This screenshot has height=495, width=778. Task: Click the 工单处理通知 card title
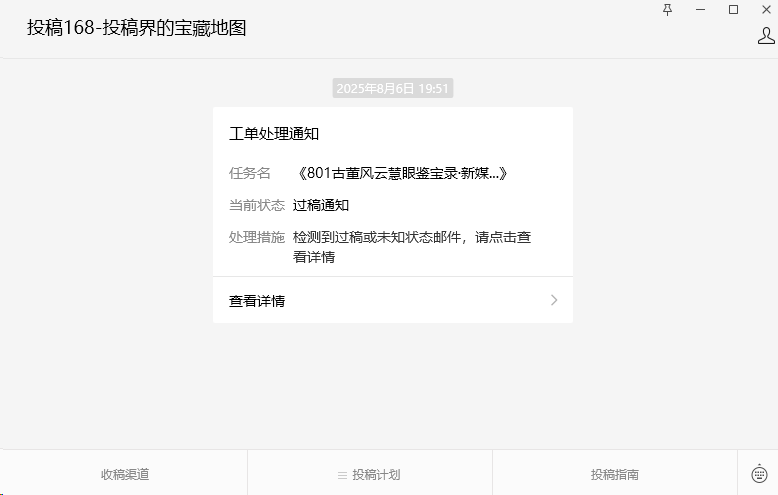[x=274, y=134]
